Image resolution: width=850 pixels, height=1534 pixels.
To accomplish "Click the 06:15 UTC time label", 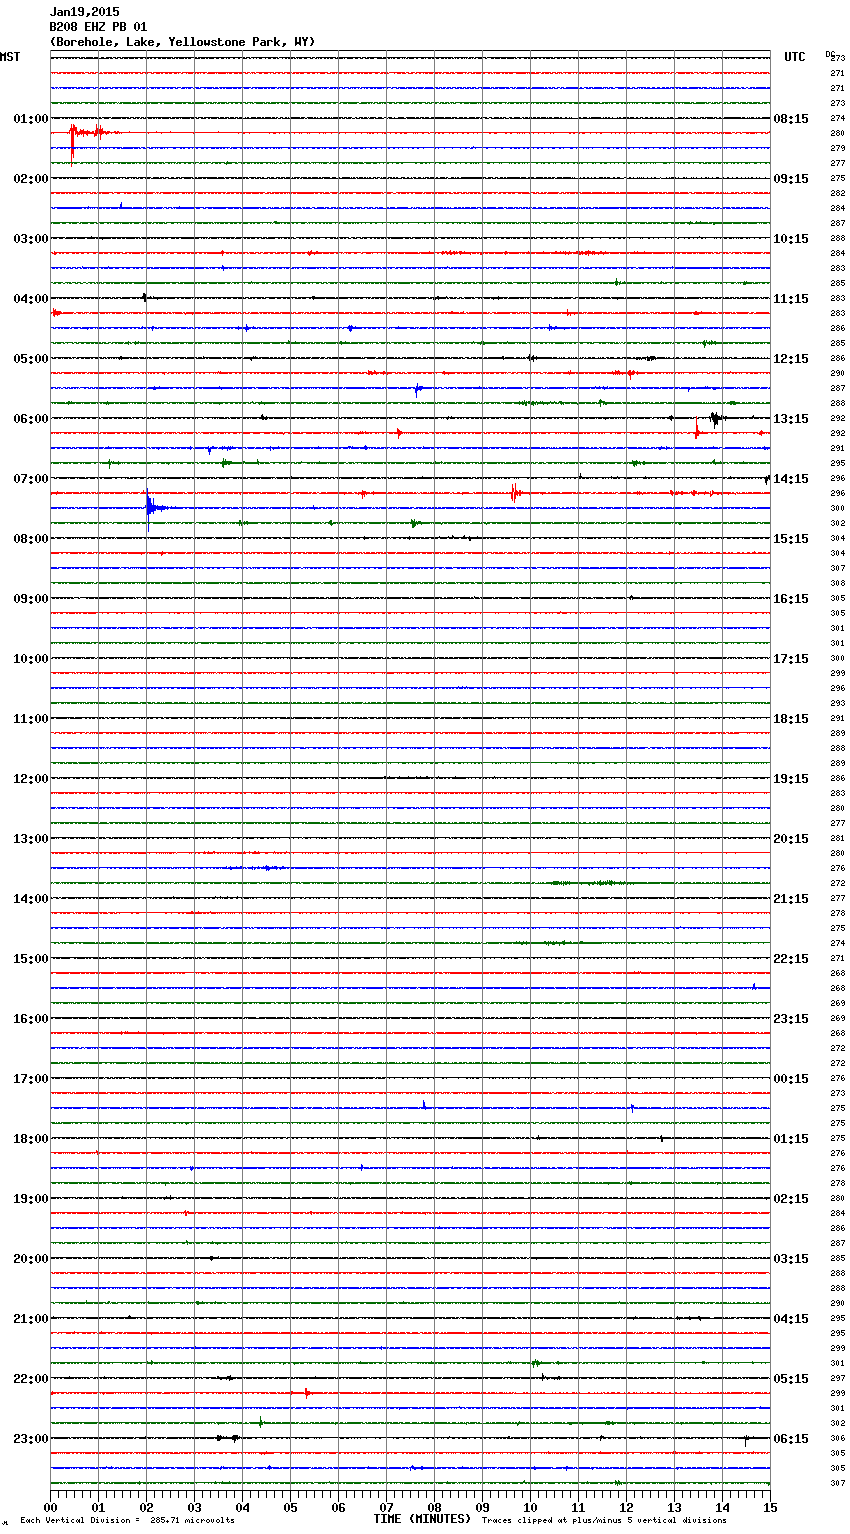I will coord(791,1439).
